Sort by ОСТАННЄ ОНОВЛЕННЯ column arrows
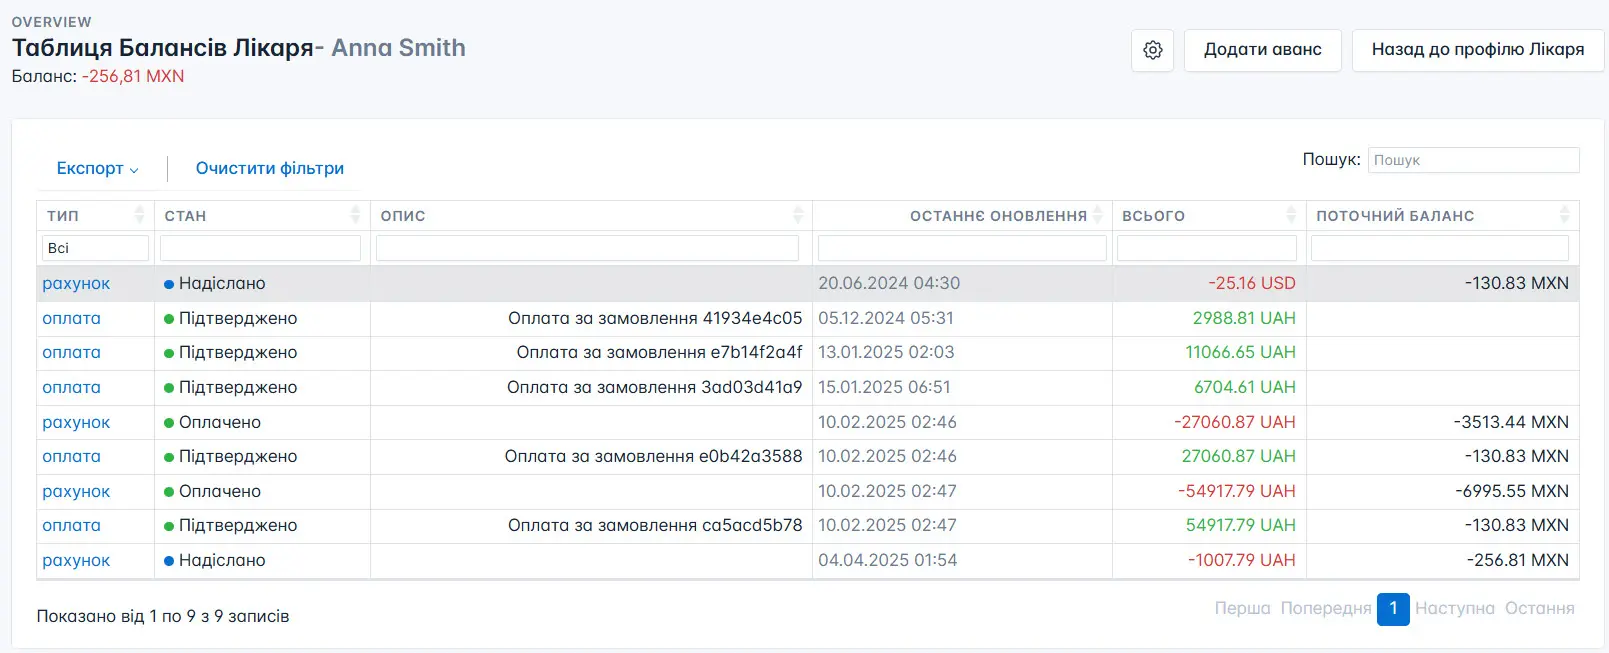This screenshot has width=1609, height=653. click(x=1097, y=215)
